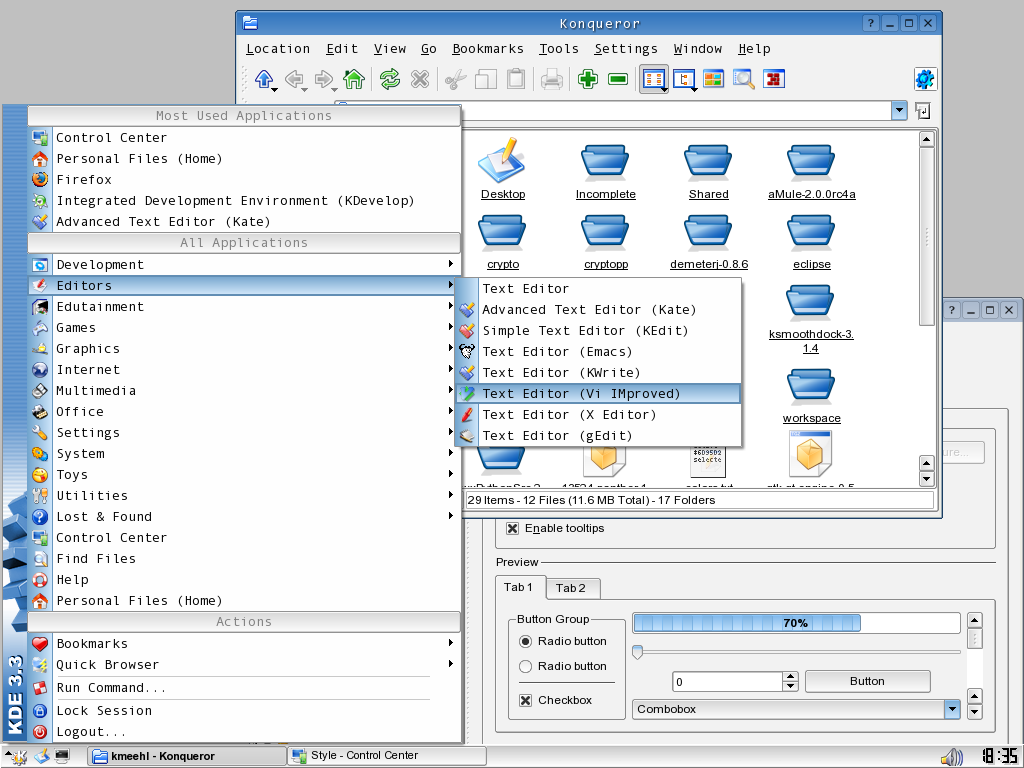The image size is (1024, 768).
Task: Expand the Quick Browser submenu
Action: coord(244,665)
